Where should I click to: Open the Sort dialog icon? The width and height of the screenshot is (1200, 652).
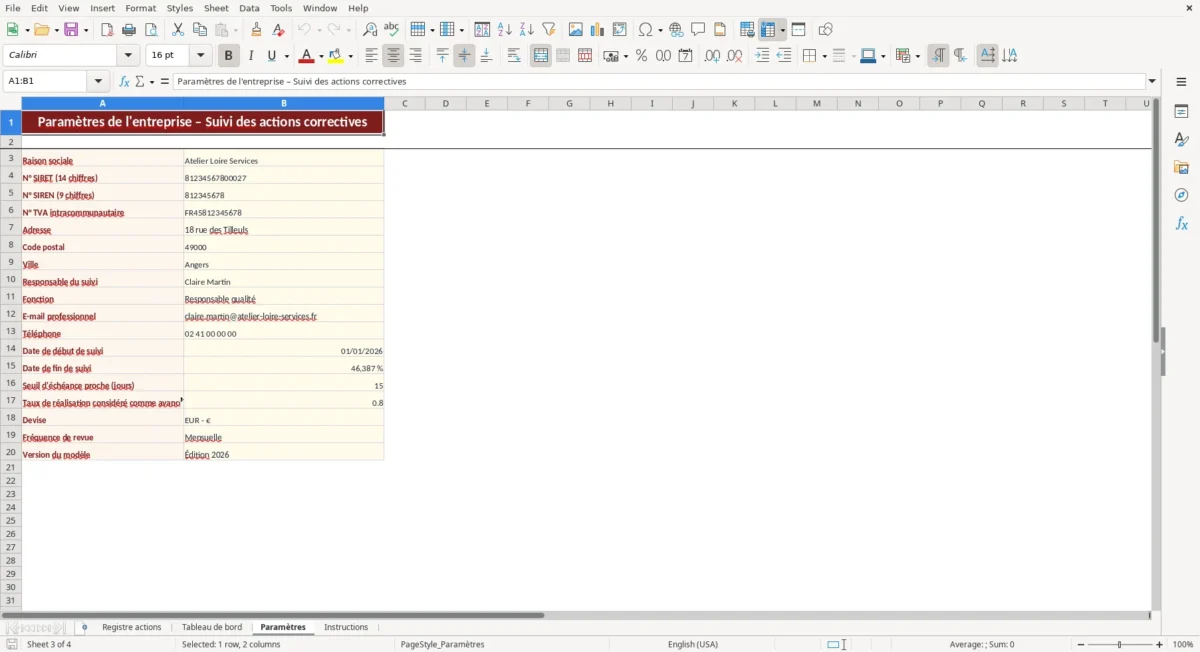point(482,30)
